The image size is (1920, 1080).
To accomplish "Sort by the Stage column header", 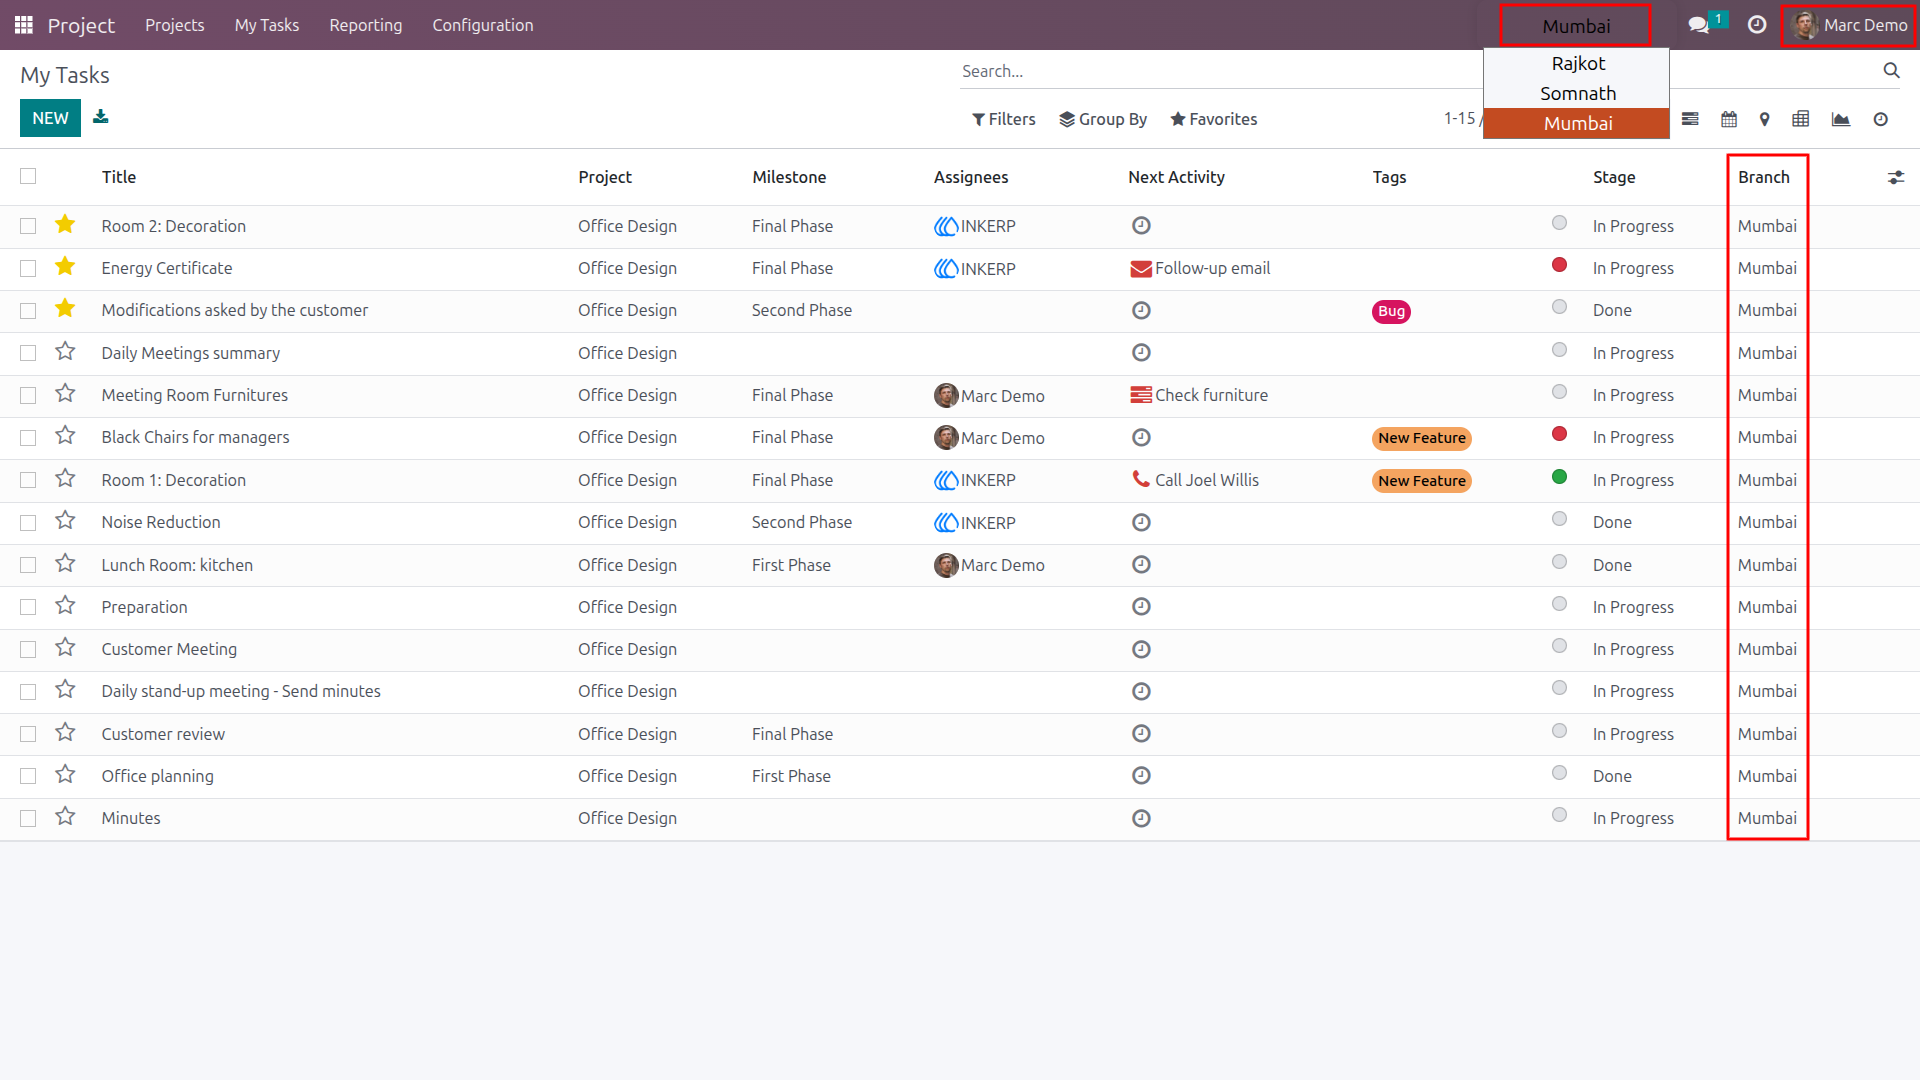I will 1614,177.
